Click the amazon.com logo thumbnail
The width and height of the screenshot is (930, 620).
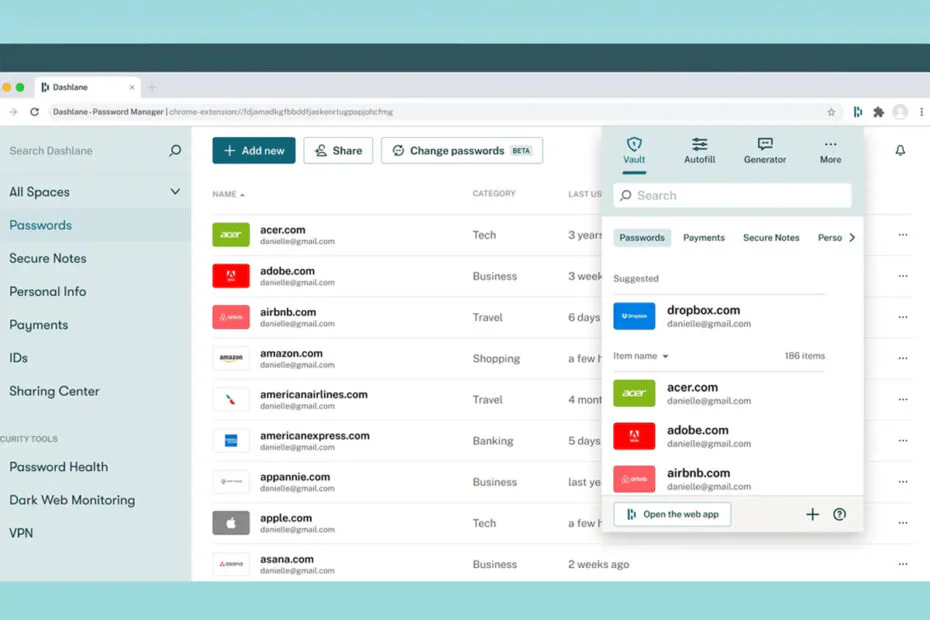tap(231, 358)
